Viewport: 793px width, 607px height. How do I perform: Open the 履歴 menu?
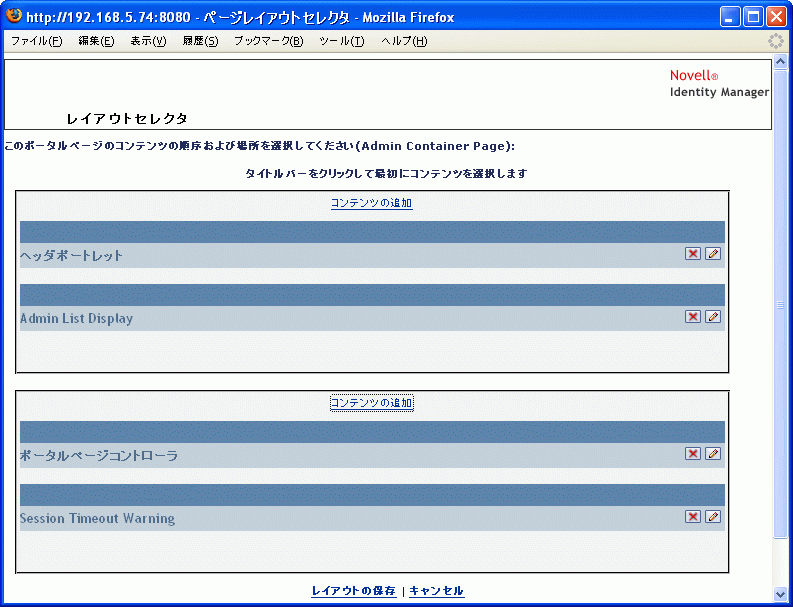[200, 41]
